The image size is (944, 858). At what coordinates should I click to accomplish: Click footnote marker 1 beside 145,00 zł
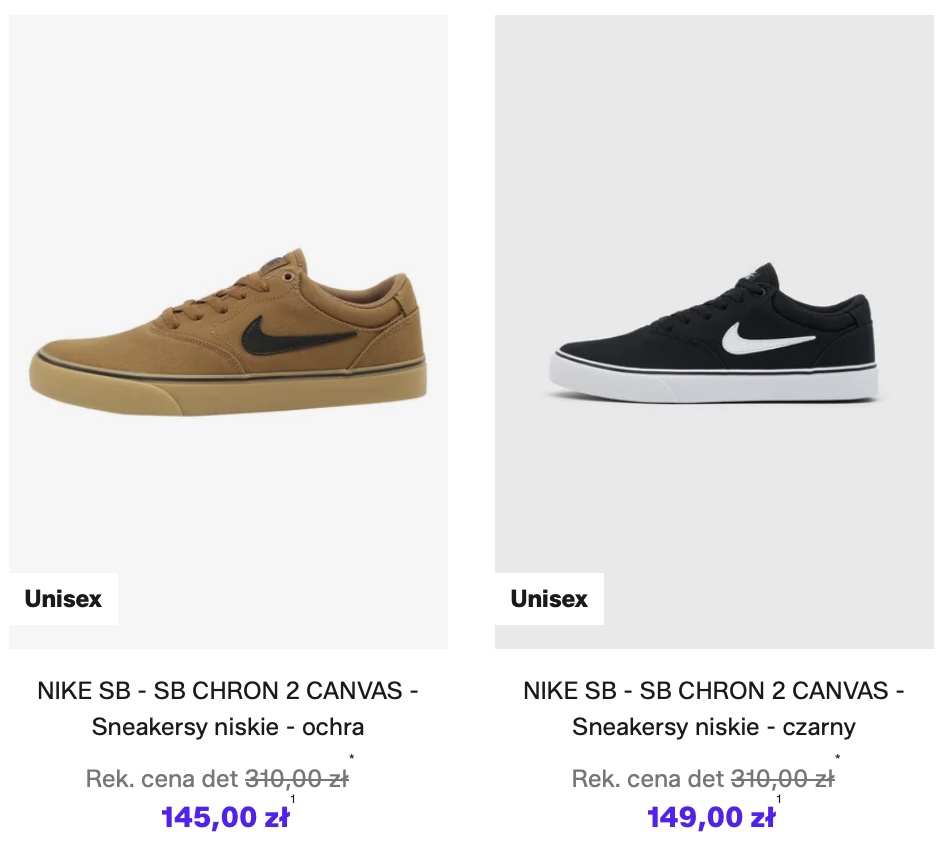click(293, 799)
